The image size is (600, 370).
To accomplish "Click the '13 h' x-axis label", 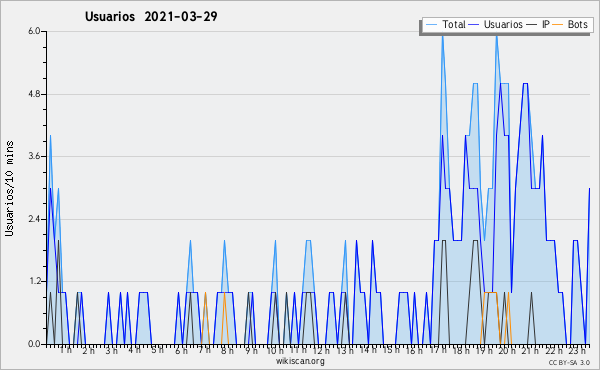I will point(345,350).
